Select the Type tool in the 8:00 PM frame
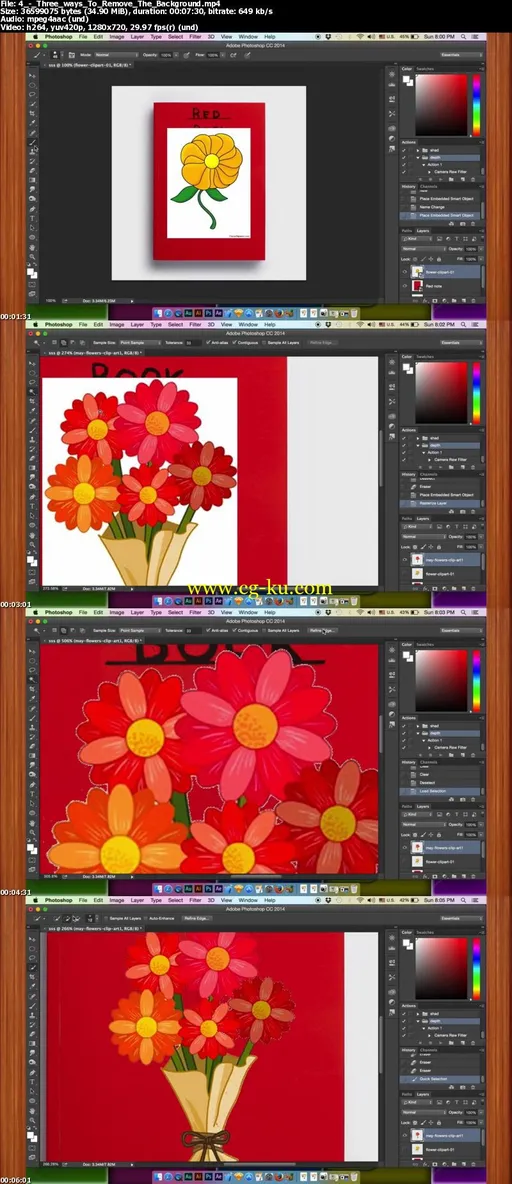 pos(32,218)
